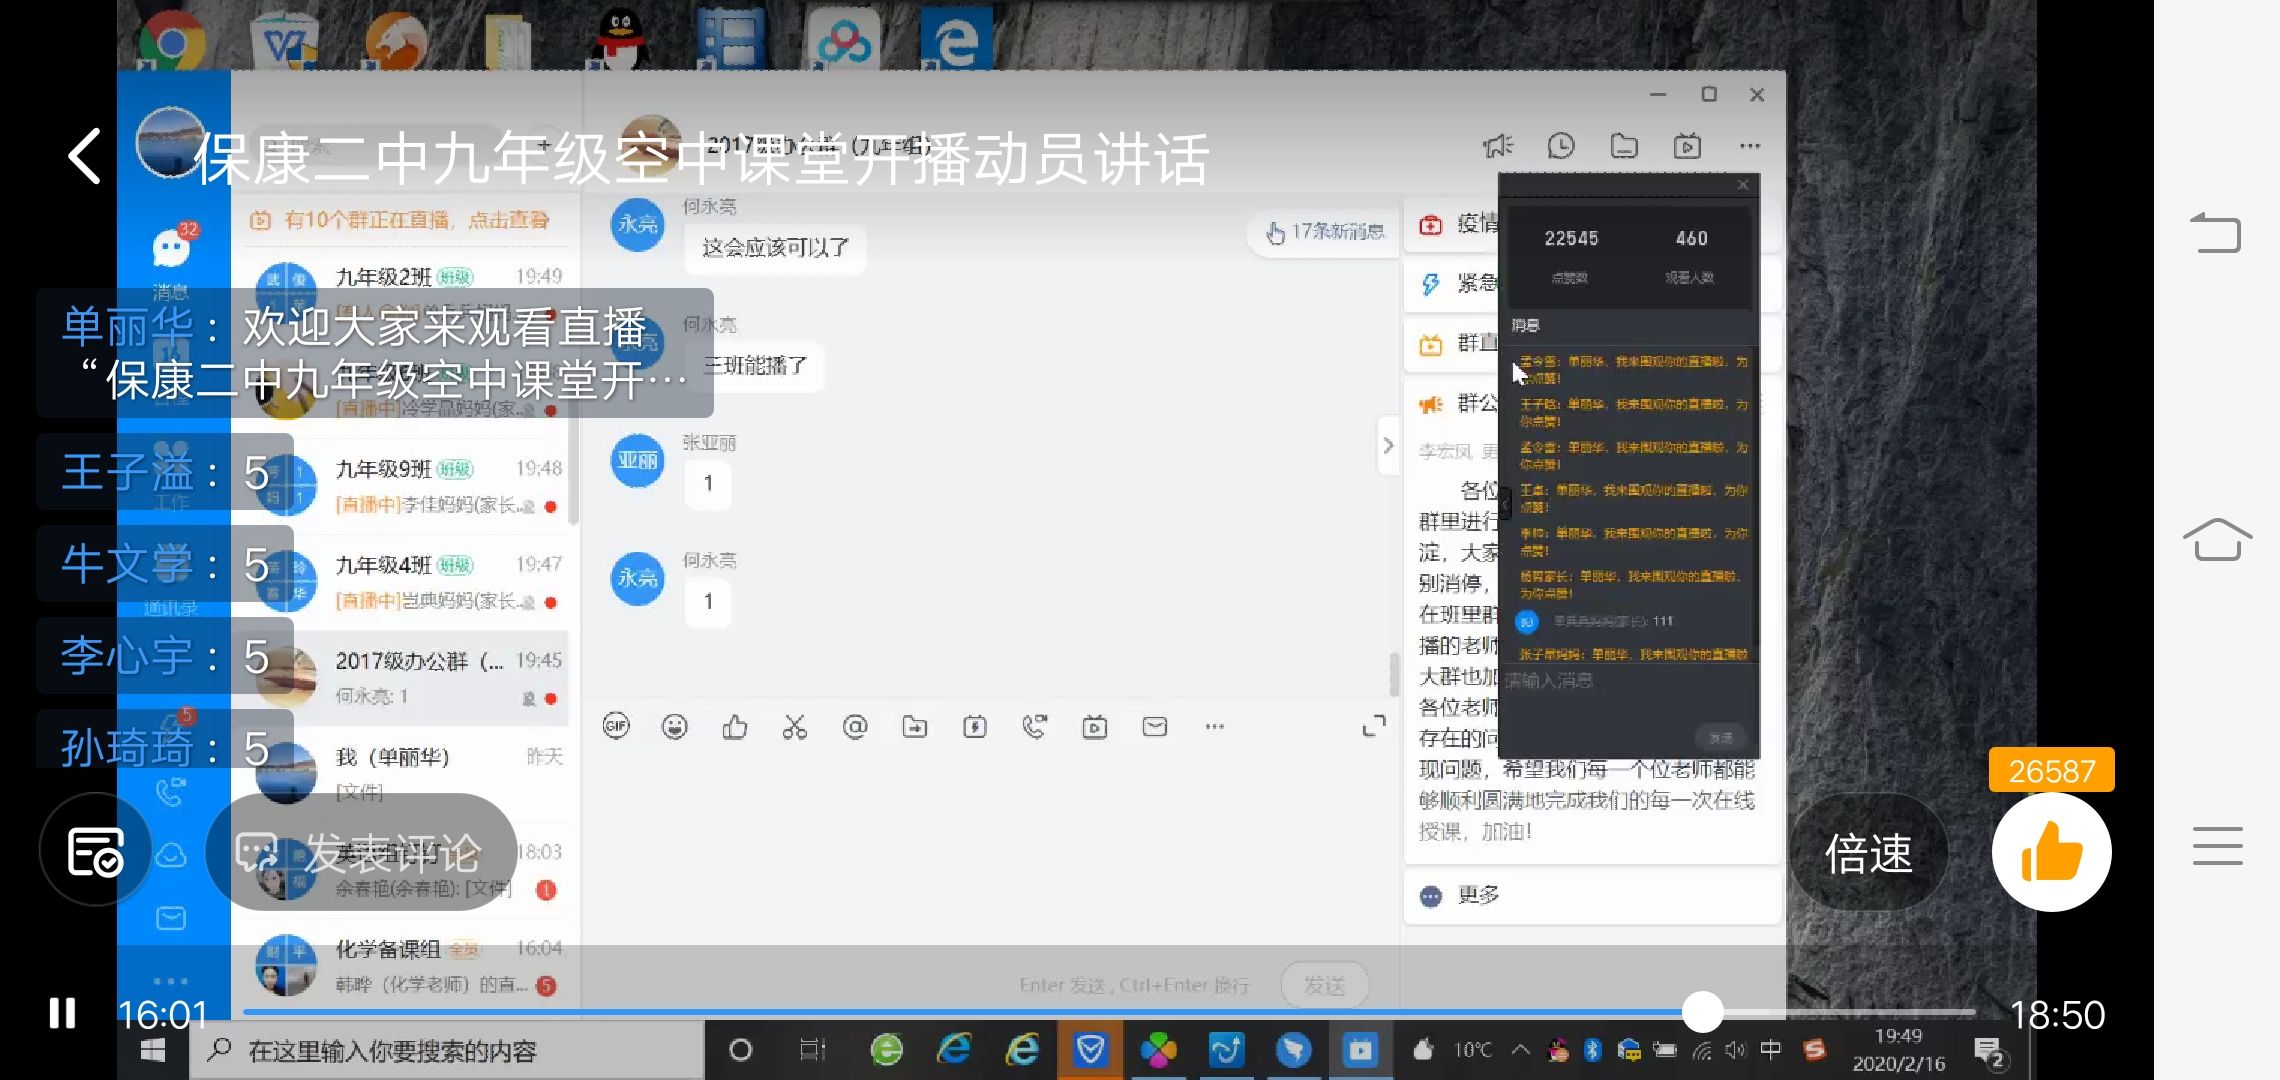Viewport: 2280px width, 1080px height.
Task: Open the Windows notification center icon
Action: 1989,1052
